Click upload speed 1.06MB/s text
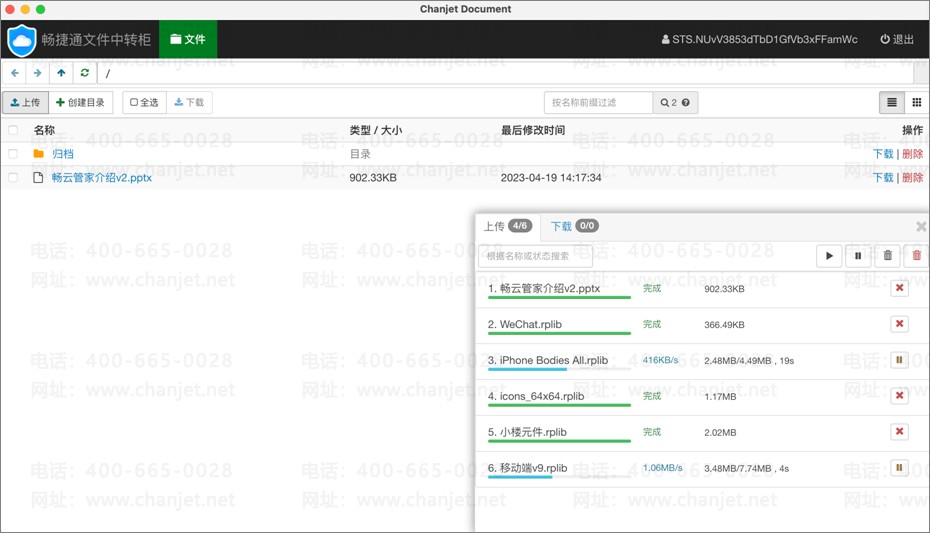This screenshot has height=533, width=930. pyautogui.click(x=663, y=468)
